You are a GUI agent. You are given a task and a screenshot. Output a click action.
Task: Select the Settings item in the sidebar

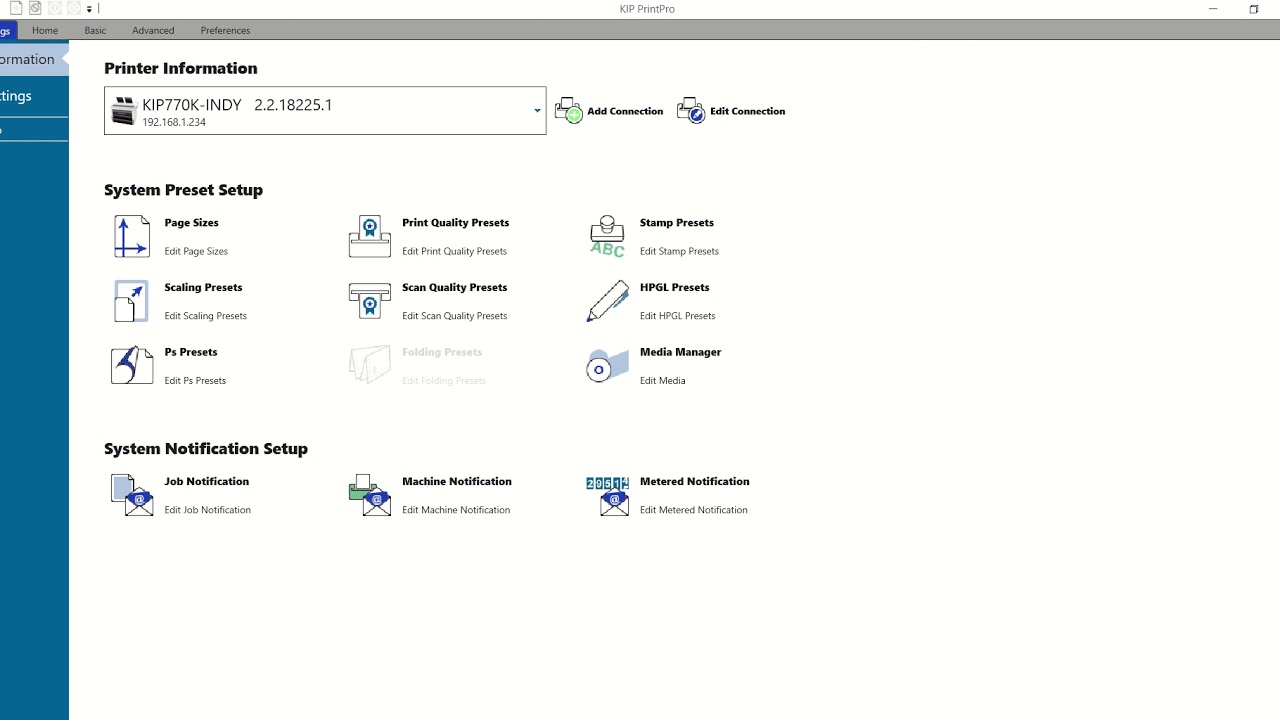[x=34, y=96]
